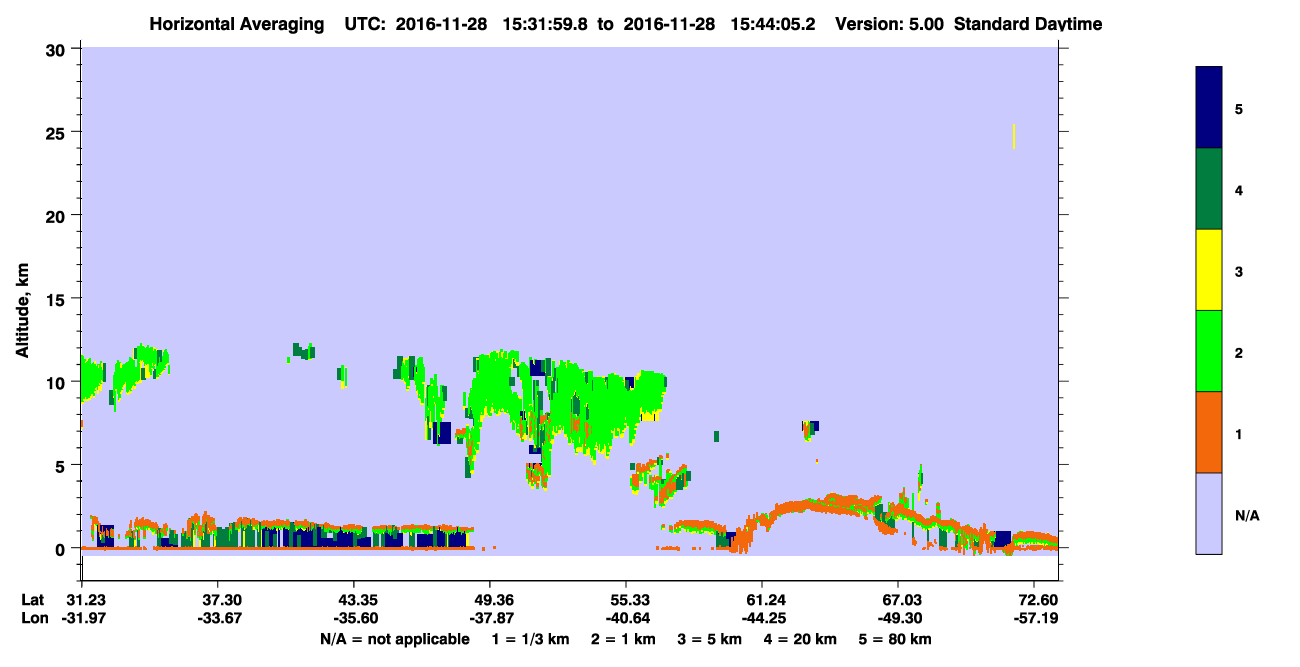Click the 'Lon' row label

pos(34,618)
